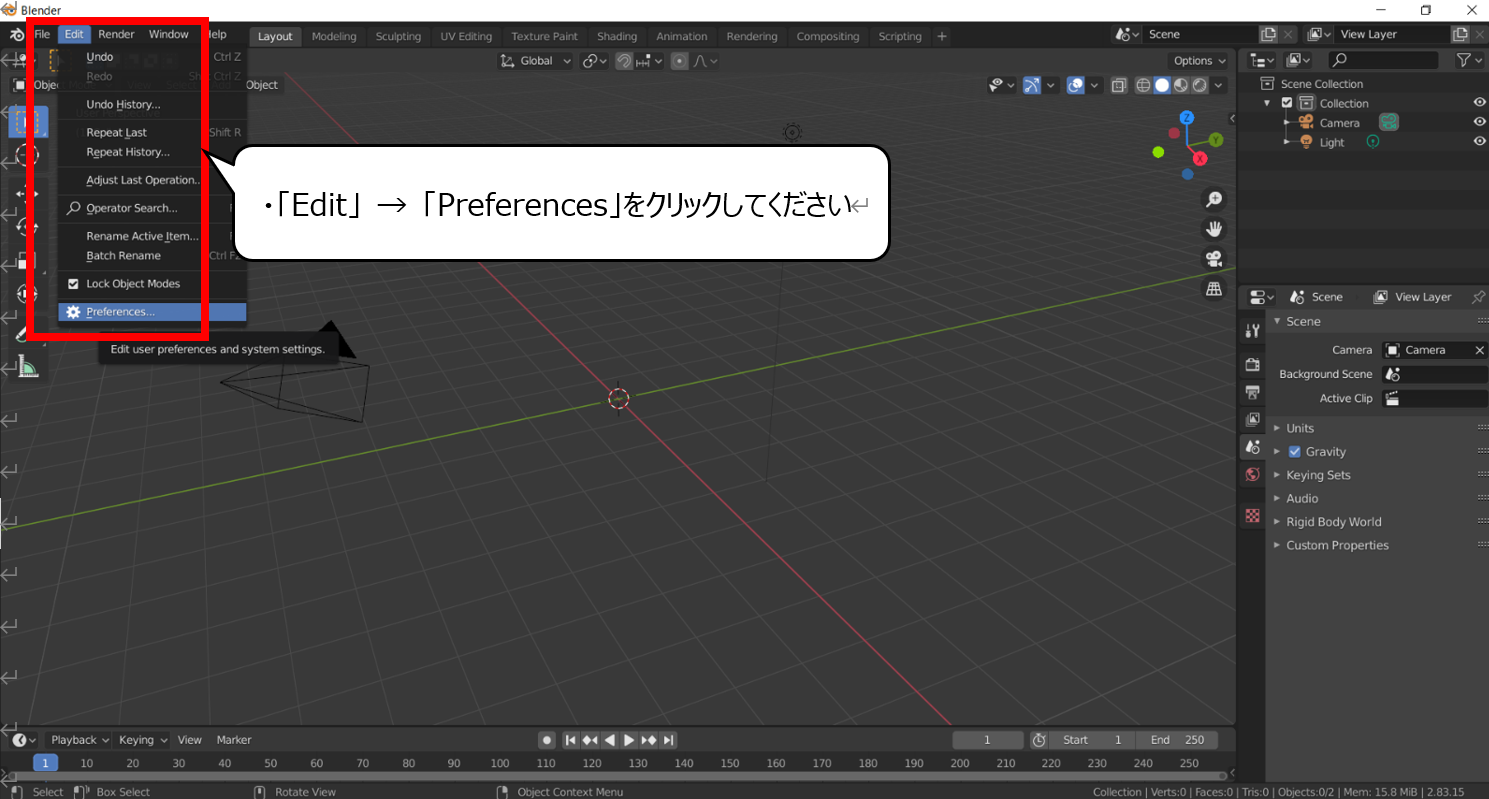Open View Layer properties tab
Image resolution: width=1489 pixels, height=799 pixels.
pyautogui.click(x=1252, y=419)
